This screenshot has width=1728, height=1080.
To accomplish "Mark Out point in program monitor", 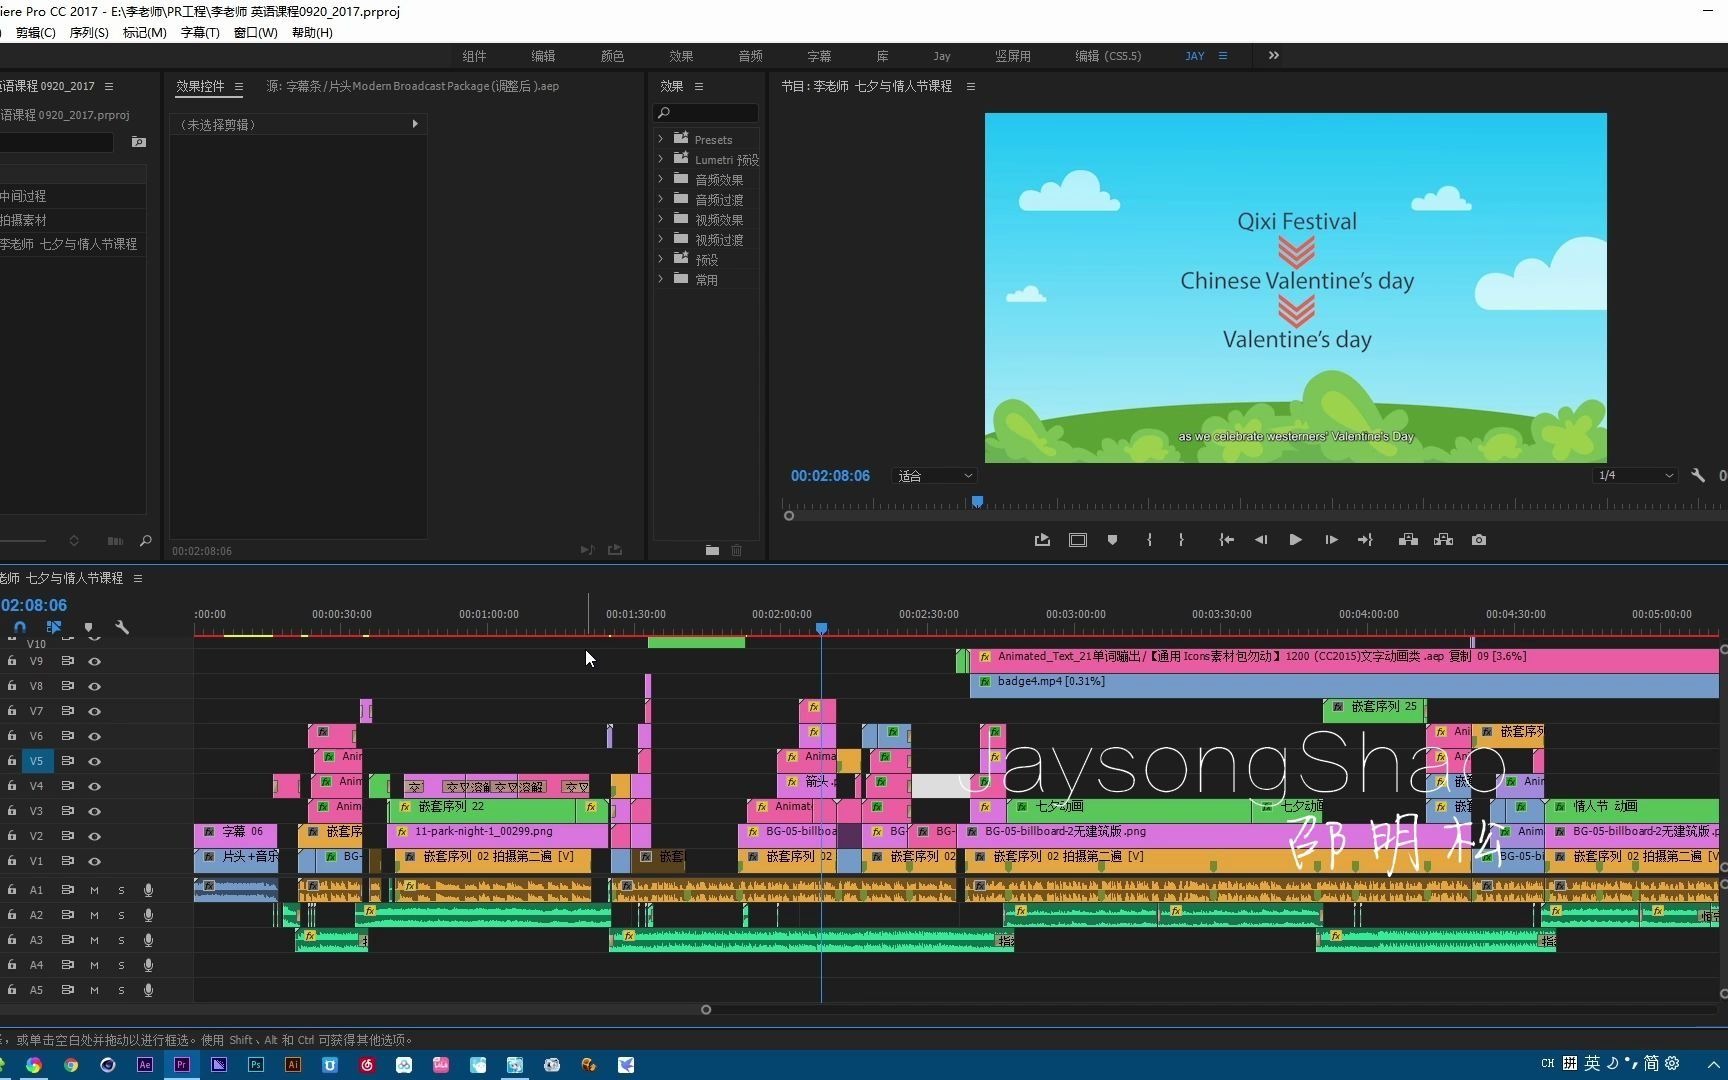I will click(1181, 540).
